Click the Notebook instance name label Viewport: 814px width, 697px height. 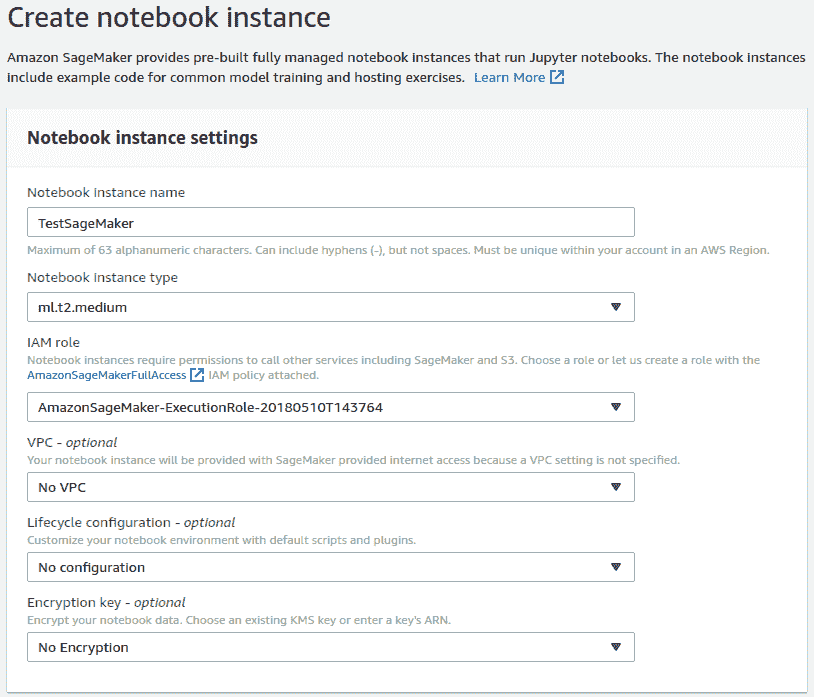[x=106, y=193]
